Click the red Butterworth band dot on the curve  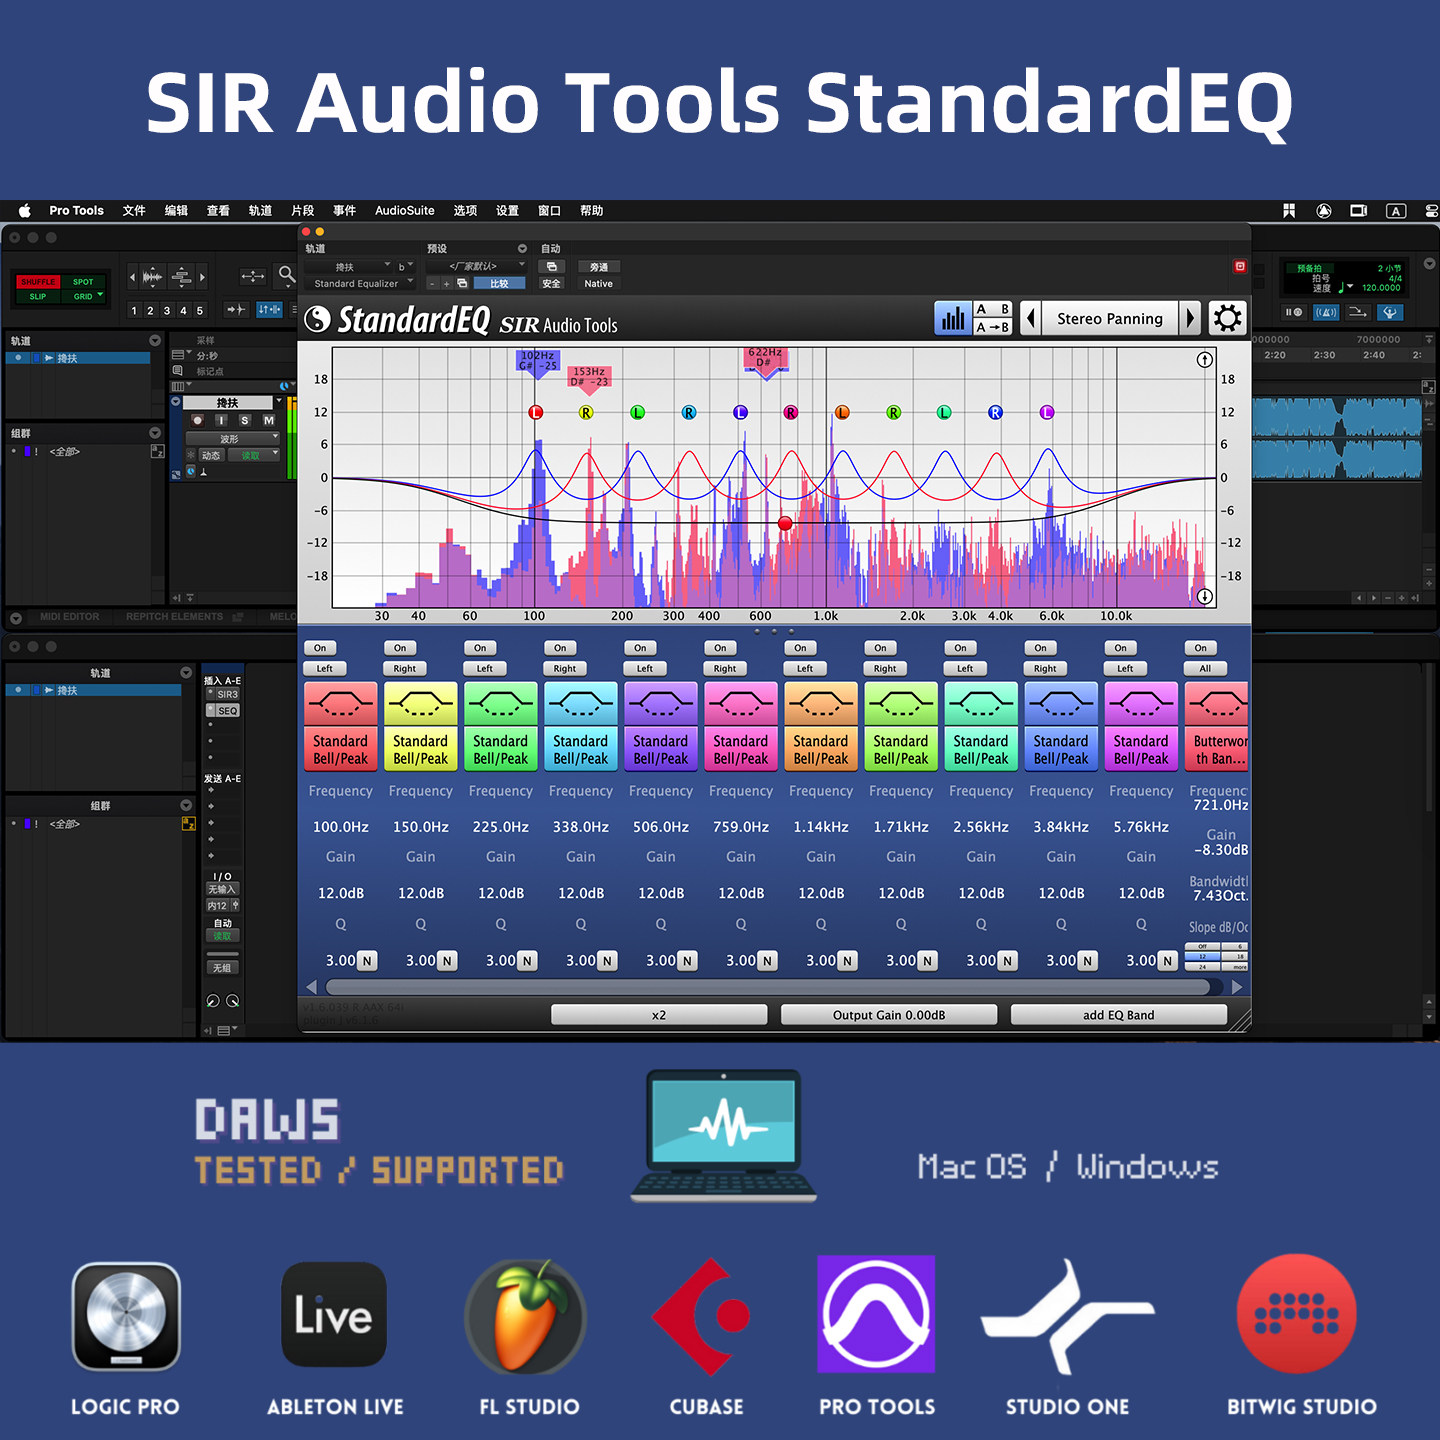tap(785, 523)
